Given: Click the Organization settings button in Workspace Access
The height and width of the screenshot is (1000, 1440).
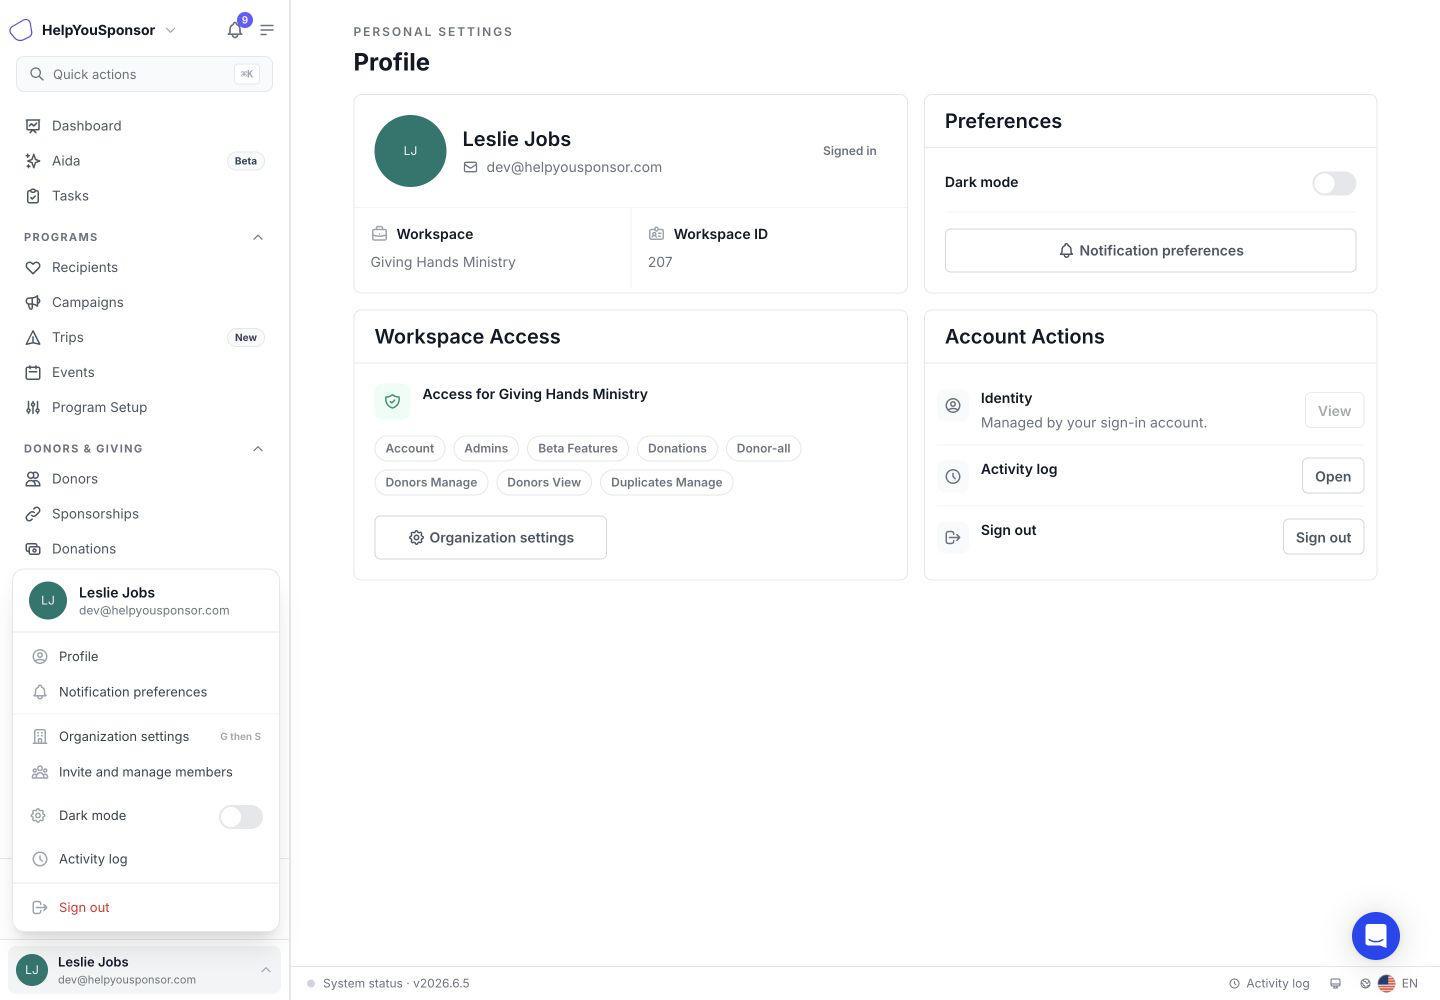Looking at the screenshot, I should pos(490,538).
